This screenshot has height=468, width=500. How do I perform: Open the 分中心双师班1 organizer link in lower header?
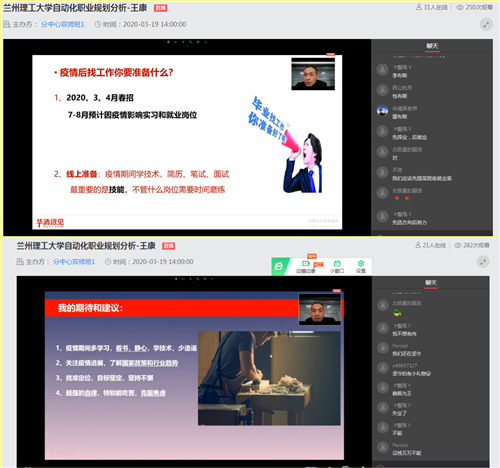tap(74, 262)
